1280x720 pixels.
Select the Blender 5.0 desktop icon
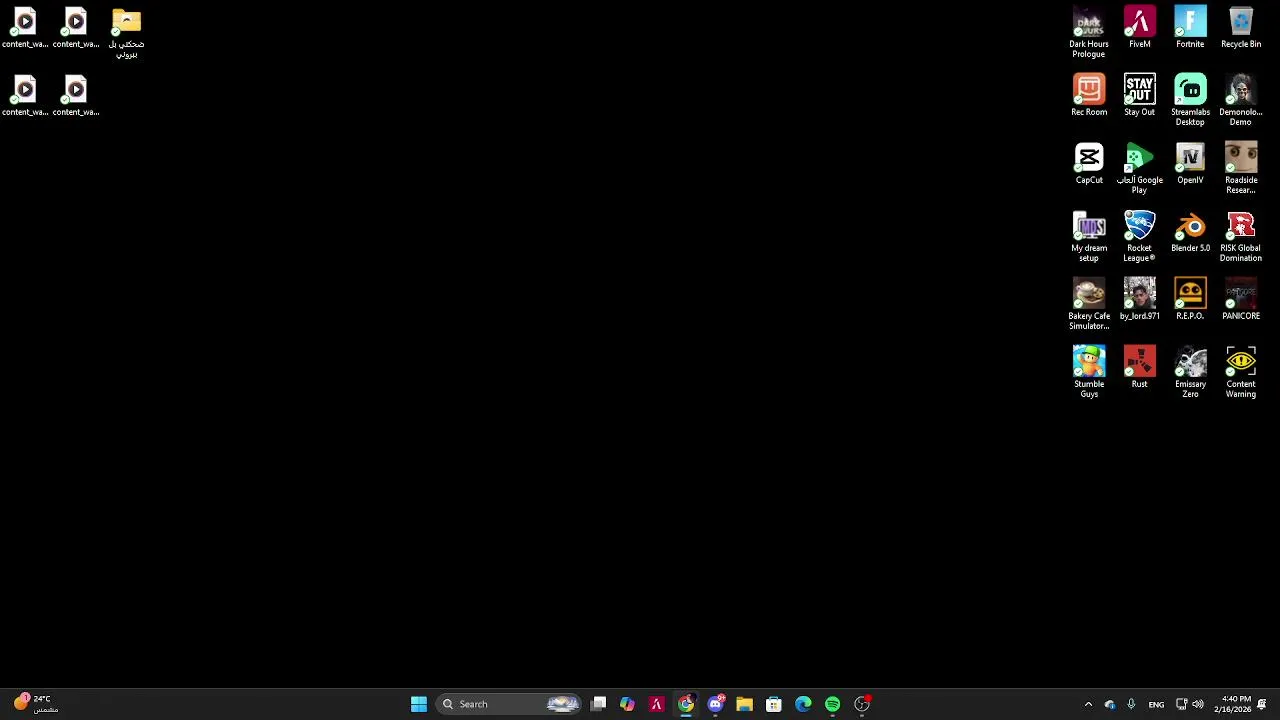click(1190, 232)
